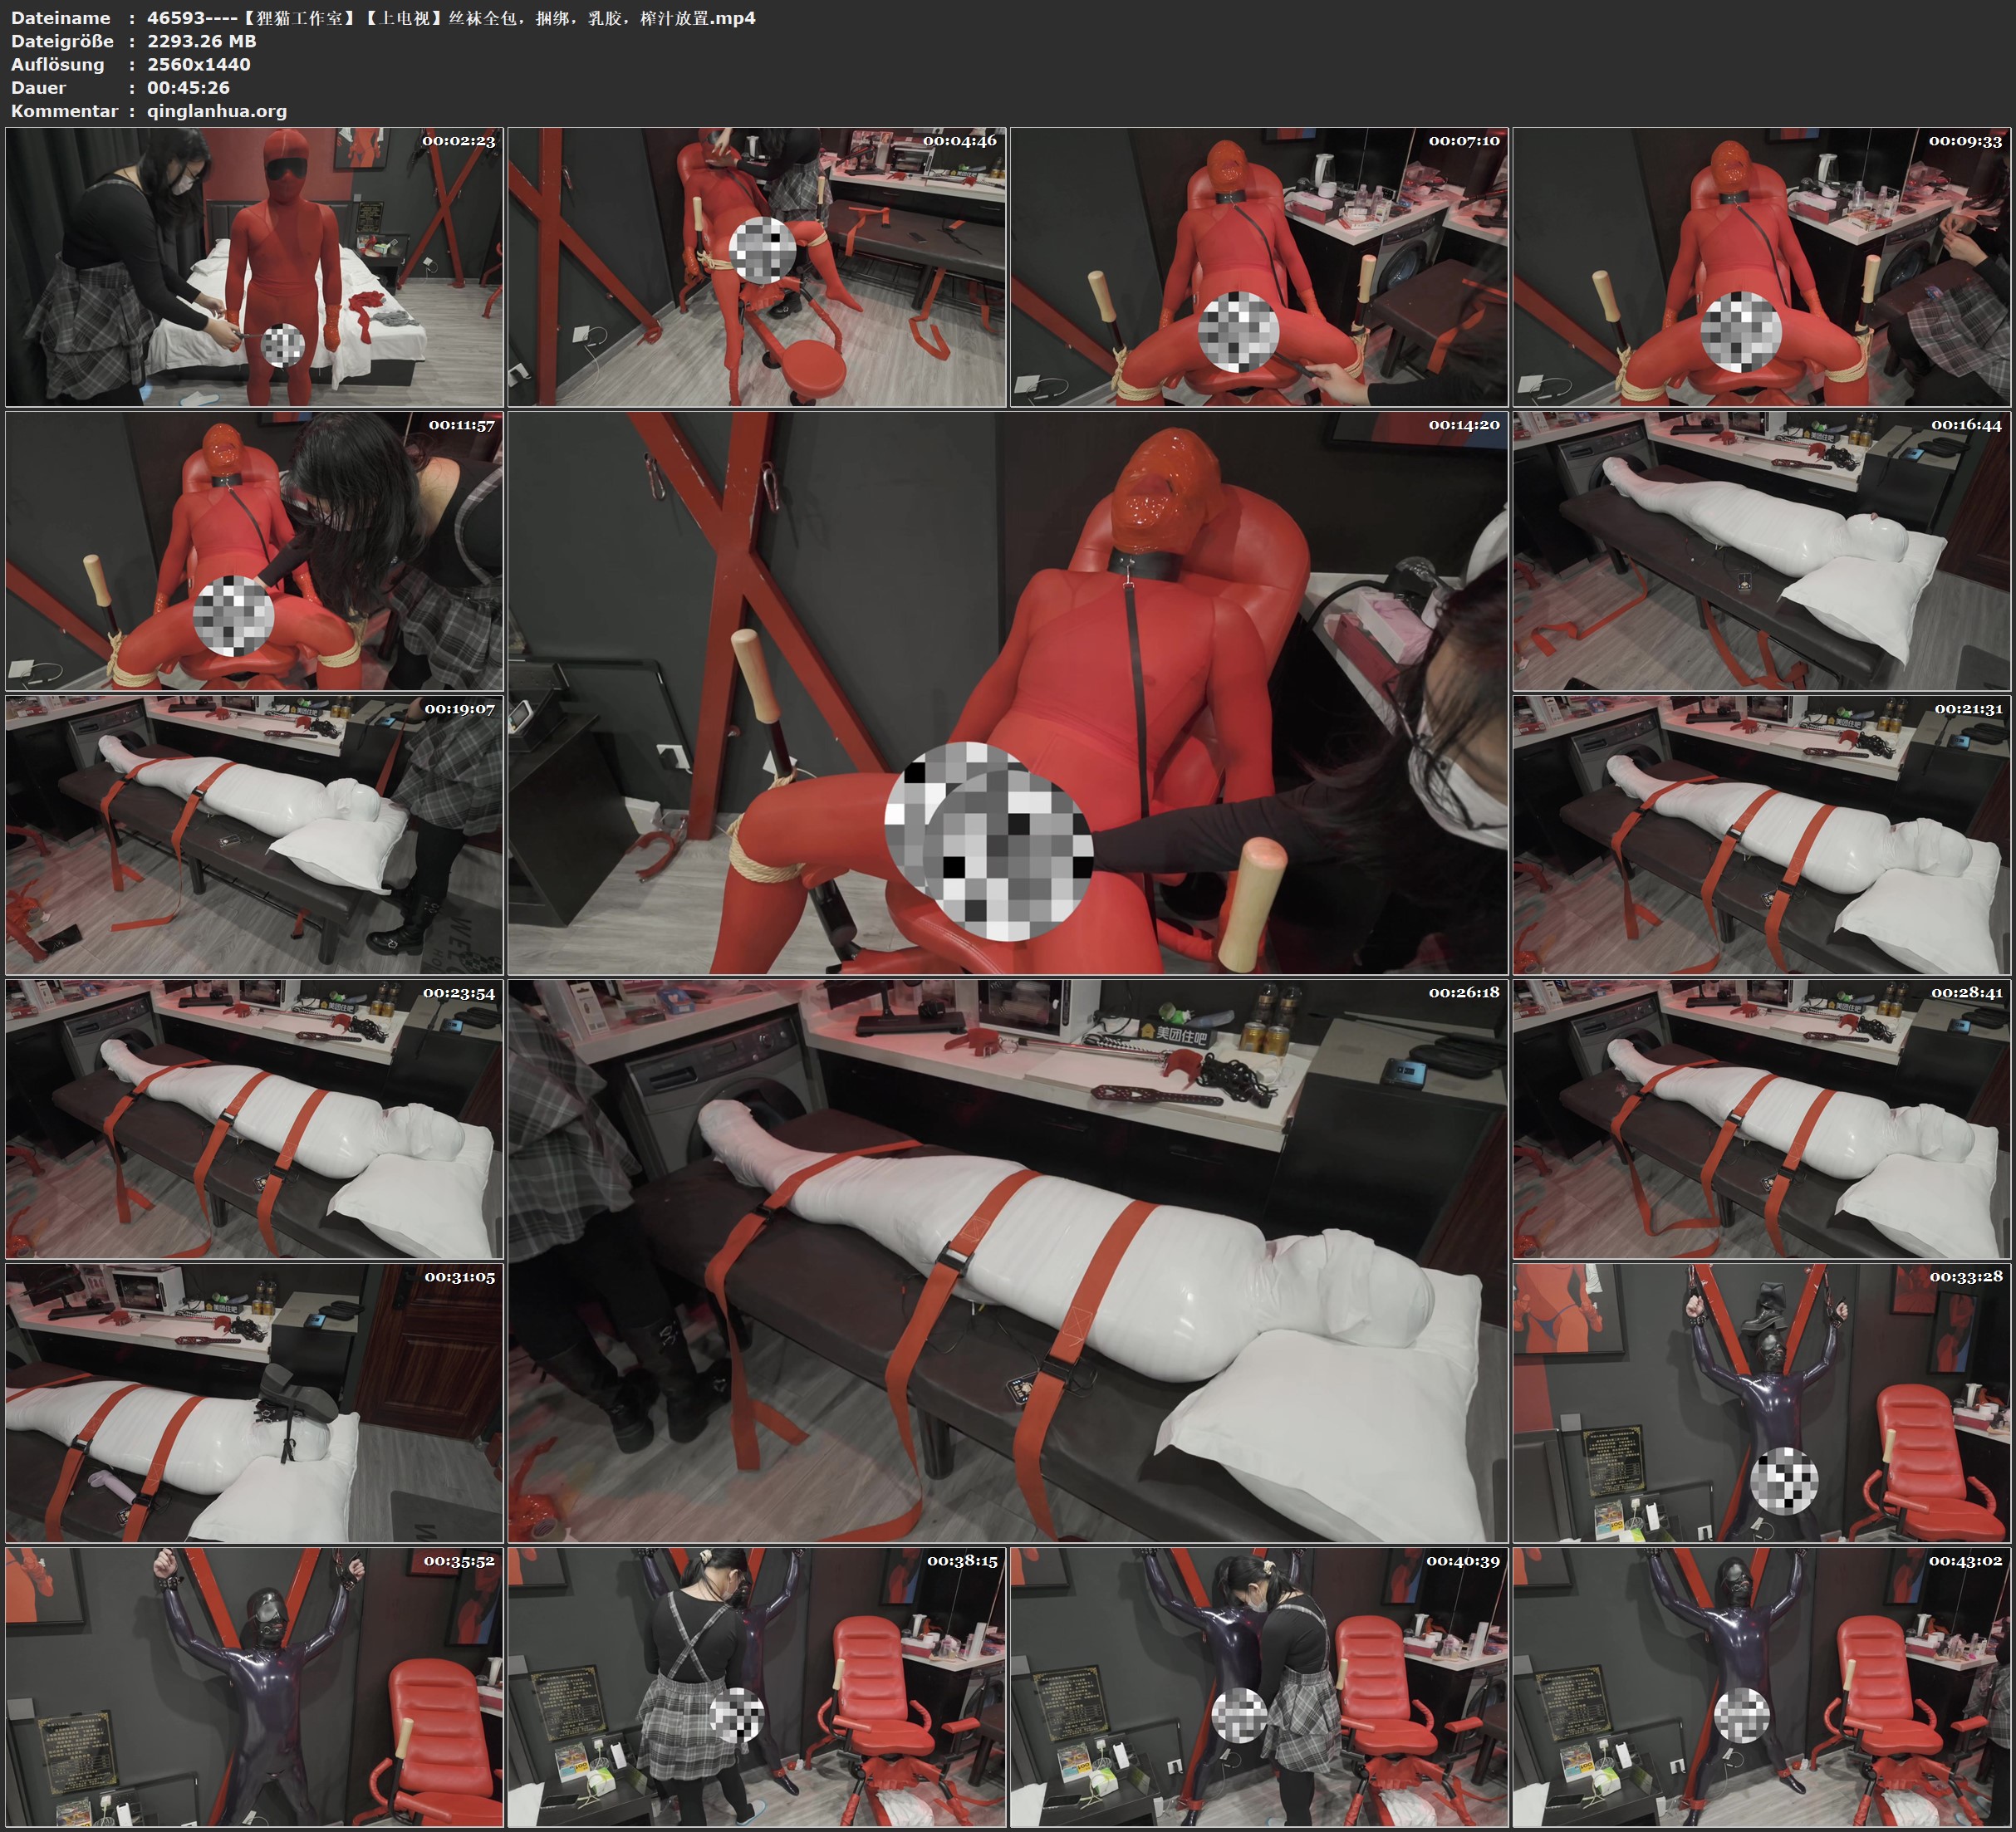Click the 00:09:33 preview frame
Viewport: 2016px width, 1832px height.
coord(1762,267)
